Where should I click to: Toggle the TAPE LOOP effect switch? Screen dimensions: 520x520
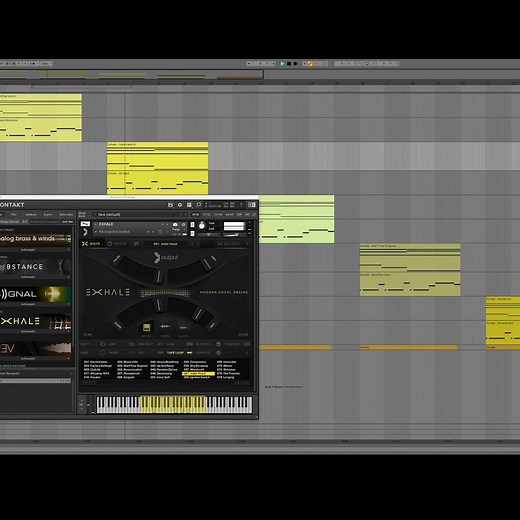tap(189, 353)
